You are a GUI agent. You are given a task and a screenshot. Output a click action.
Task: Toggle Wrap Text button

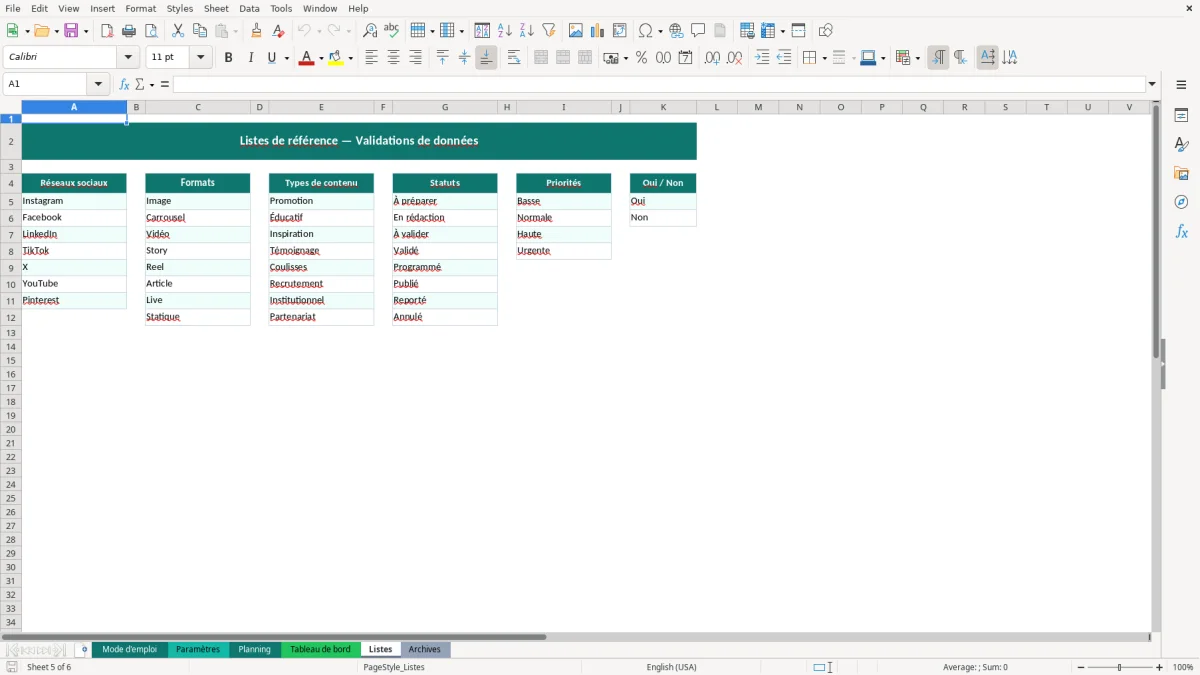[514, 58]
